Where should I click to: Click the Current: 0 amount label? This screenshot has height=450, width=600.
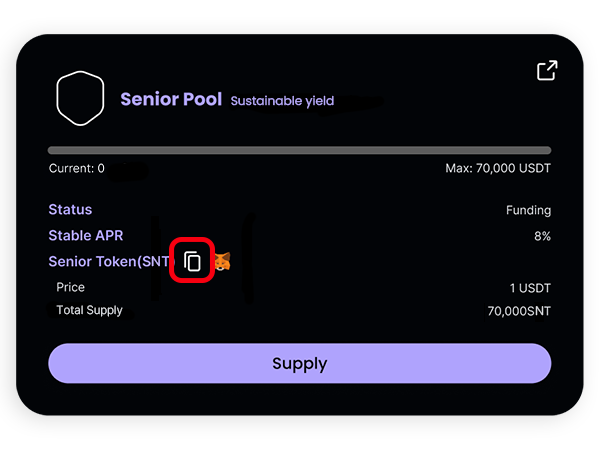pos(76,169)
